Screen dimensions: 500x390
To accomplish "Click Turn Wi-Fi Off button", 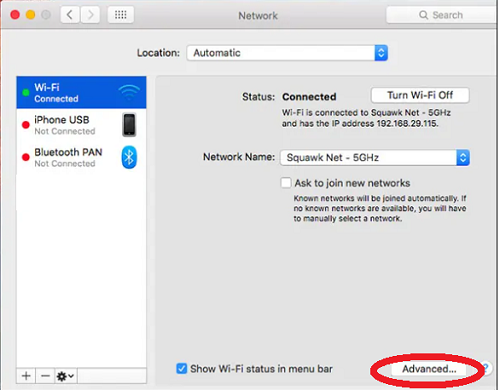I will (420, 95).
